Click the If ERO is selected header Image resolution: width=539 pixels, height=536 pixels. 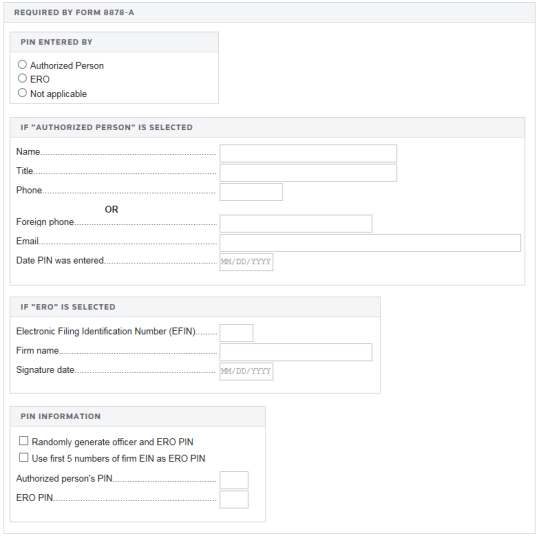(68, 307)
